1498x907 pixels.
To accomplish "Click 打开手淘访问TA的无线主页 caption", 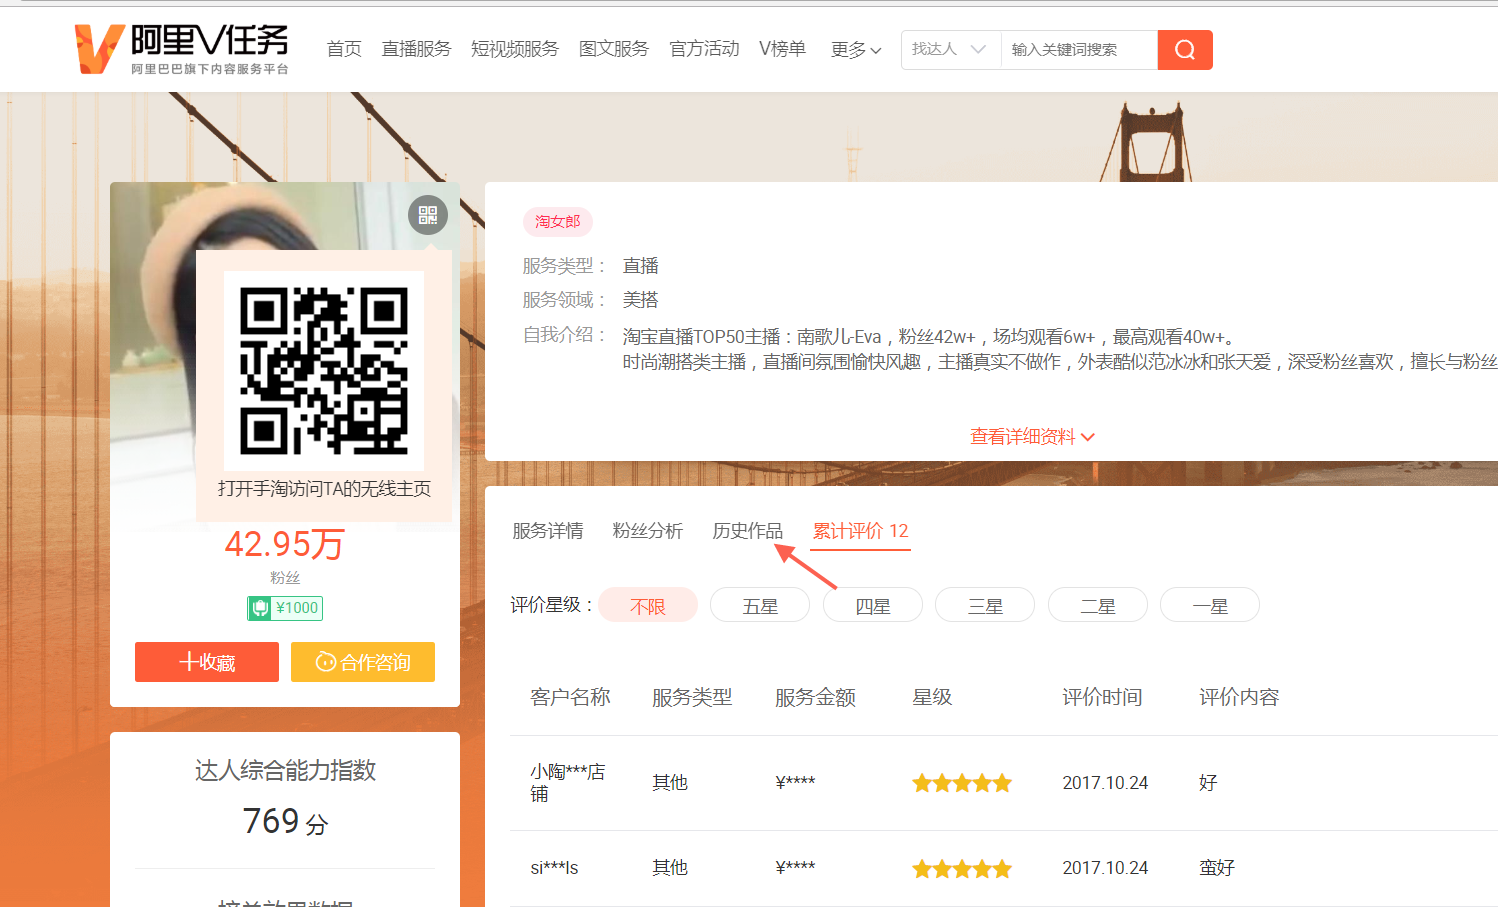I will tap(324, 489).
